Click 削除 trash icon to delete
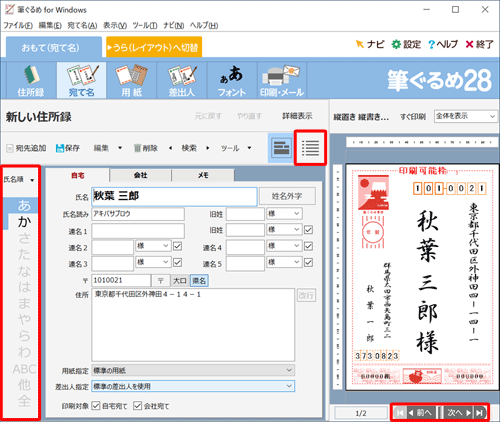500x422 pixels. [146, 148]
